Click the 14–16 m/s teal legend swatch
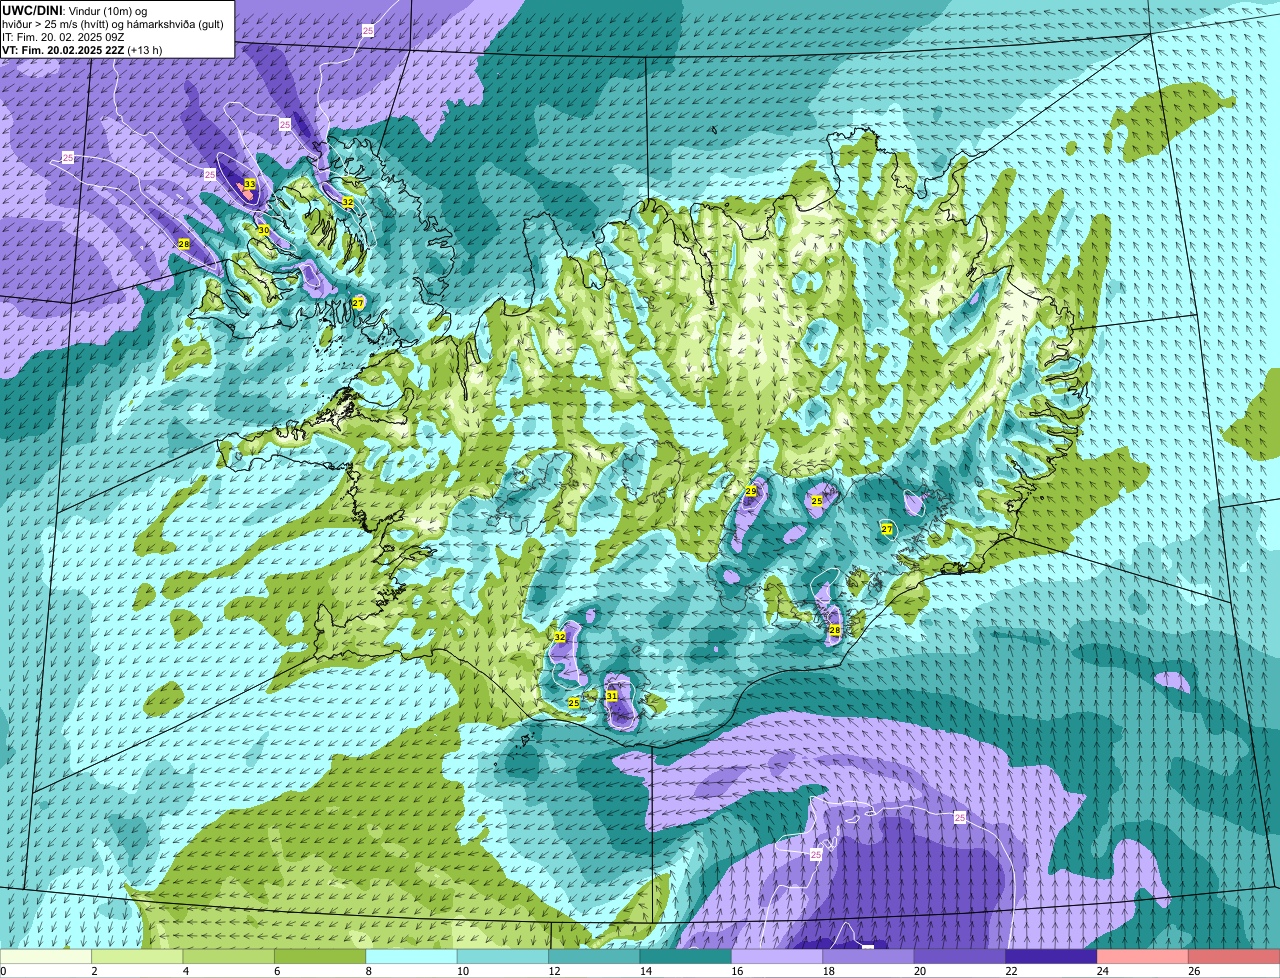The image size is (1280, 978). pos(685,956)
